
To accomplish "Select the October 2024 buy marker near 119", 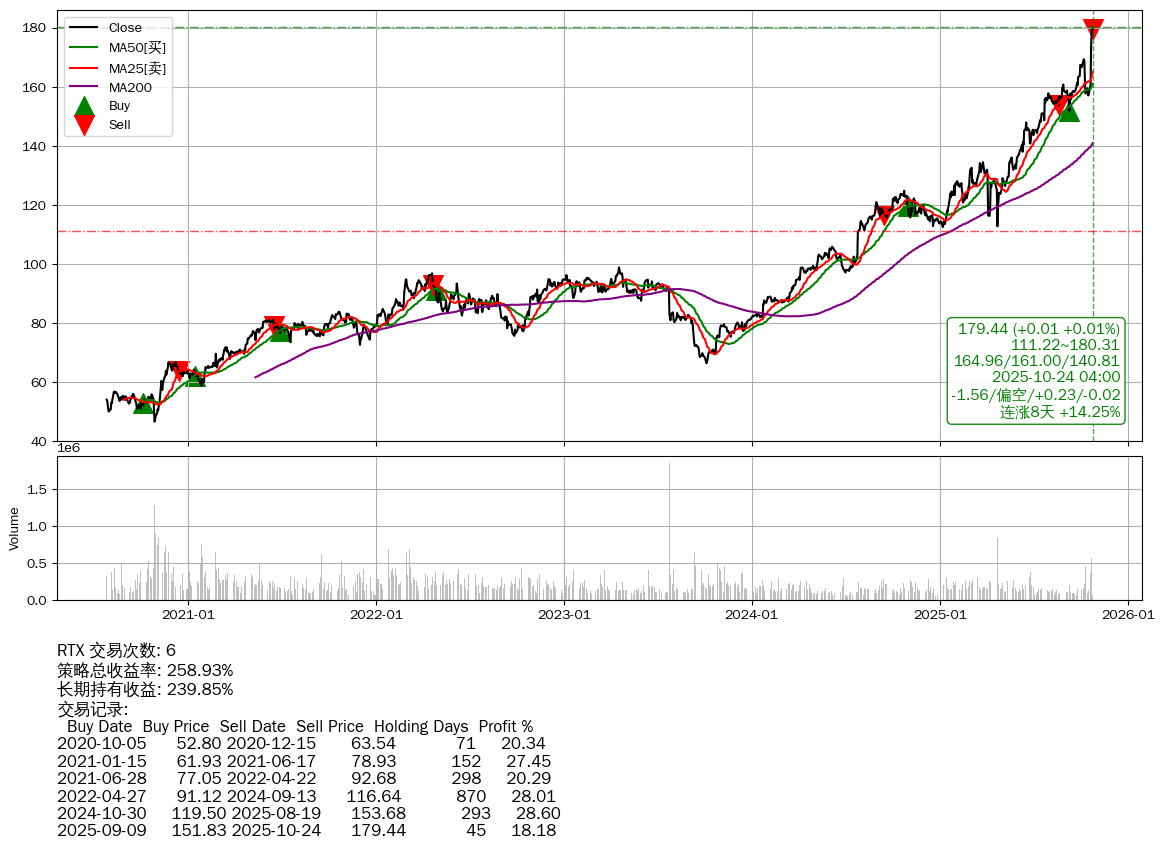I will coord(908,206).
